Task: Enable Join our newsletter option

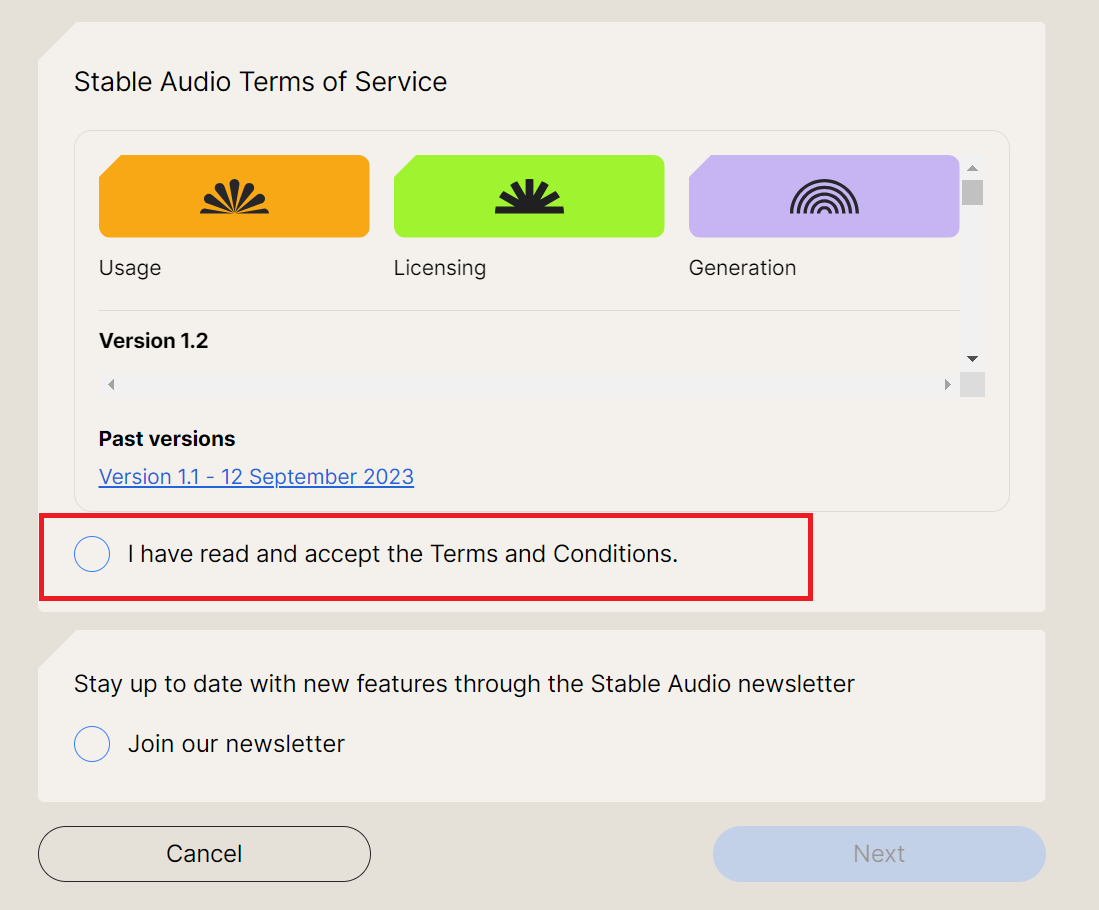Action: [x=92, y=744]
